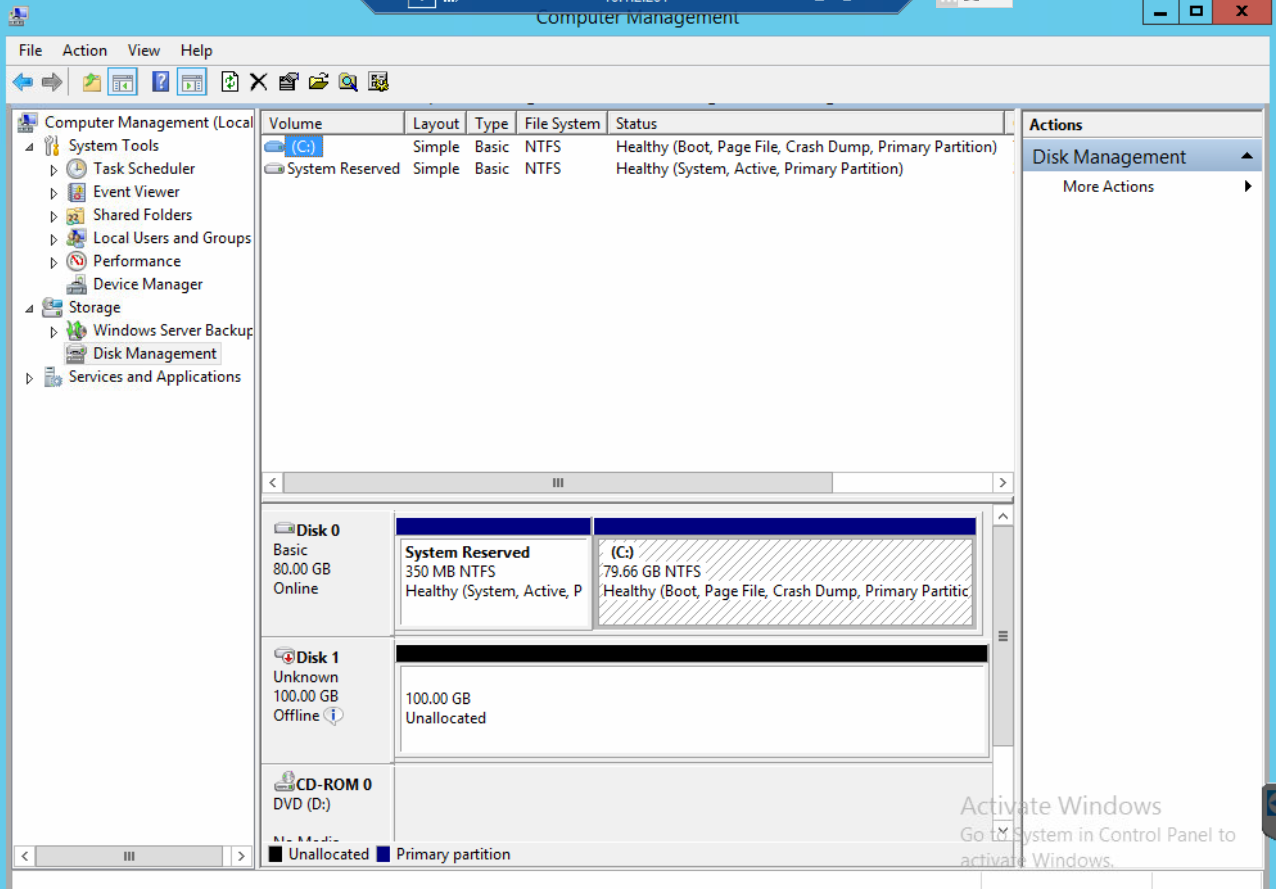Click the open folder toolbar icon
The height and width of the screenshot is (889, 1276).
coord(318,82)
